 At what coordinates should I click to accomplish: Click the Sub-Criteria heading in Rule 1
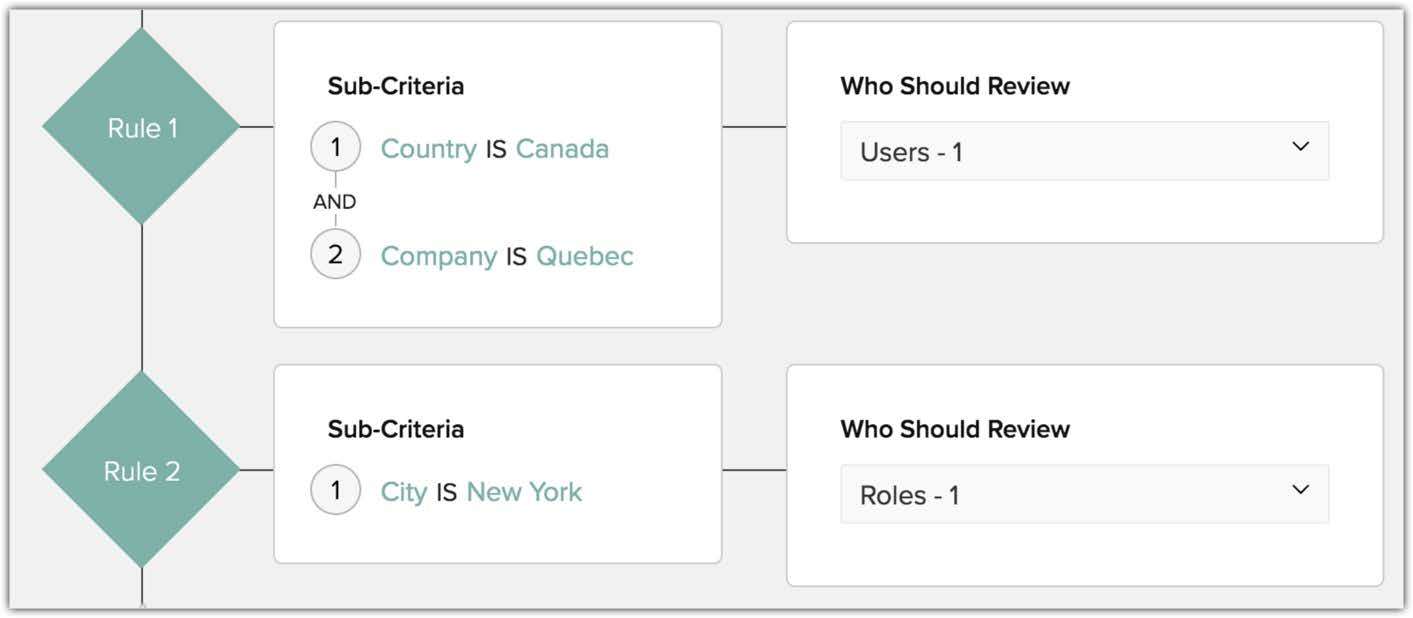tap(396, 86)
